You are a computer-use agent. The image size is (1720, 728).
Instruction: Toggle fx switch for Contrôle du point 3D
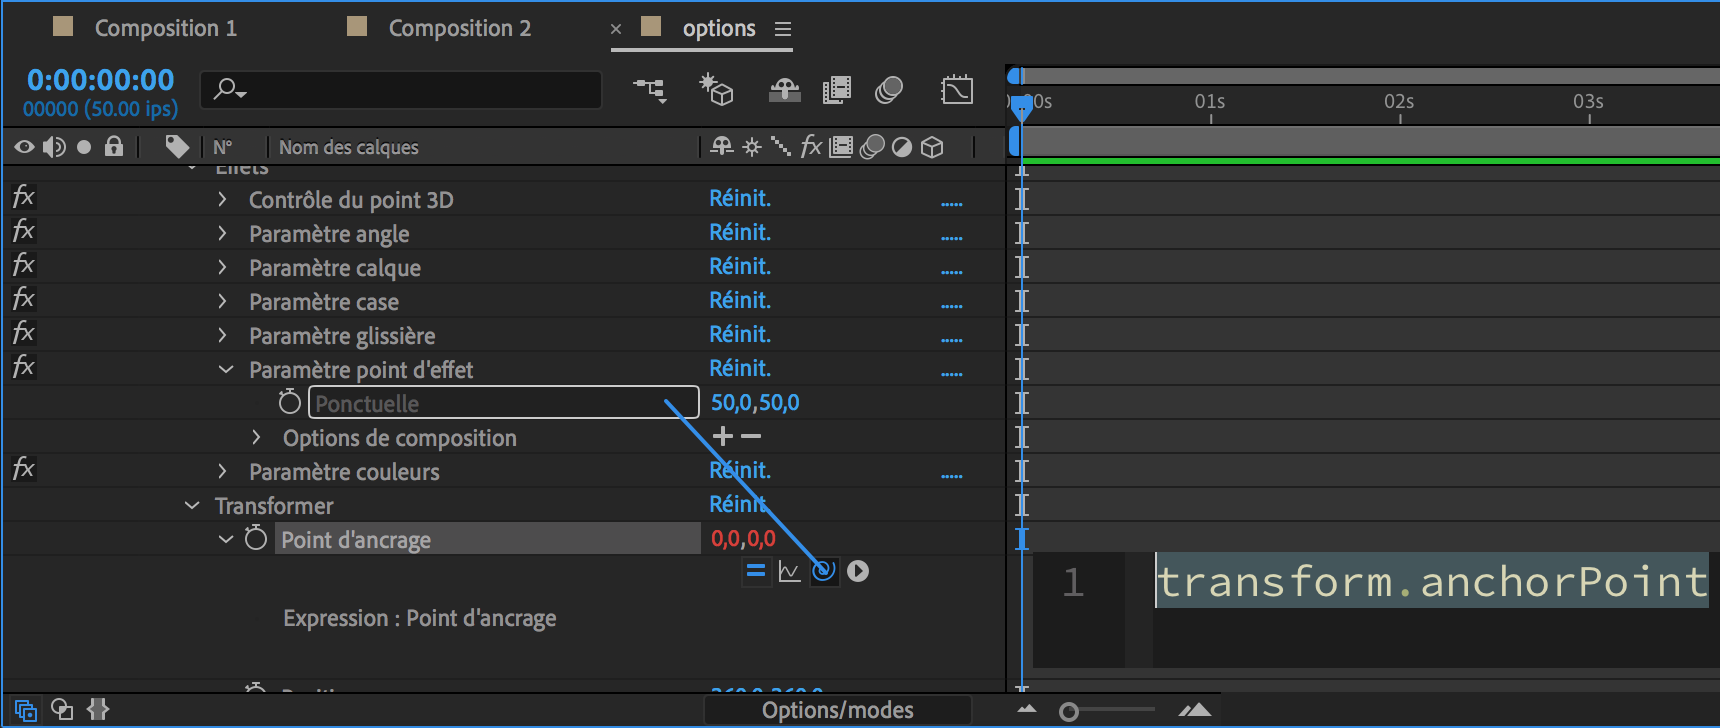pyautogui.click(x=24, y=197)
